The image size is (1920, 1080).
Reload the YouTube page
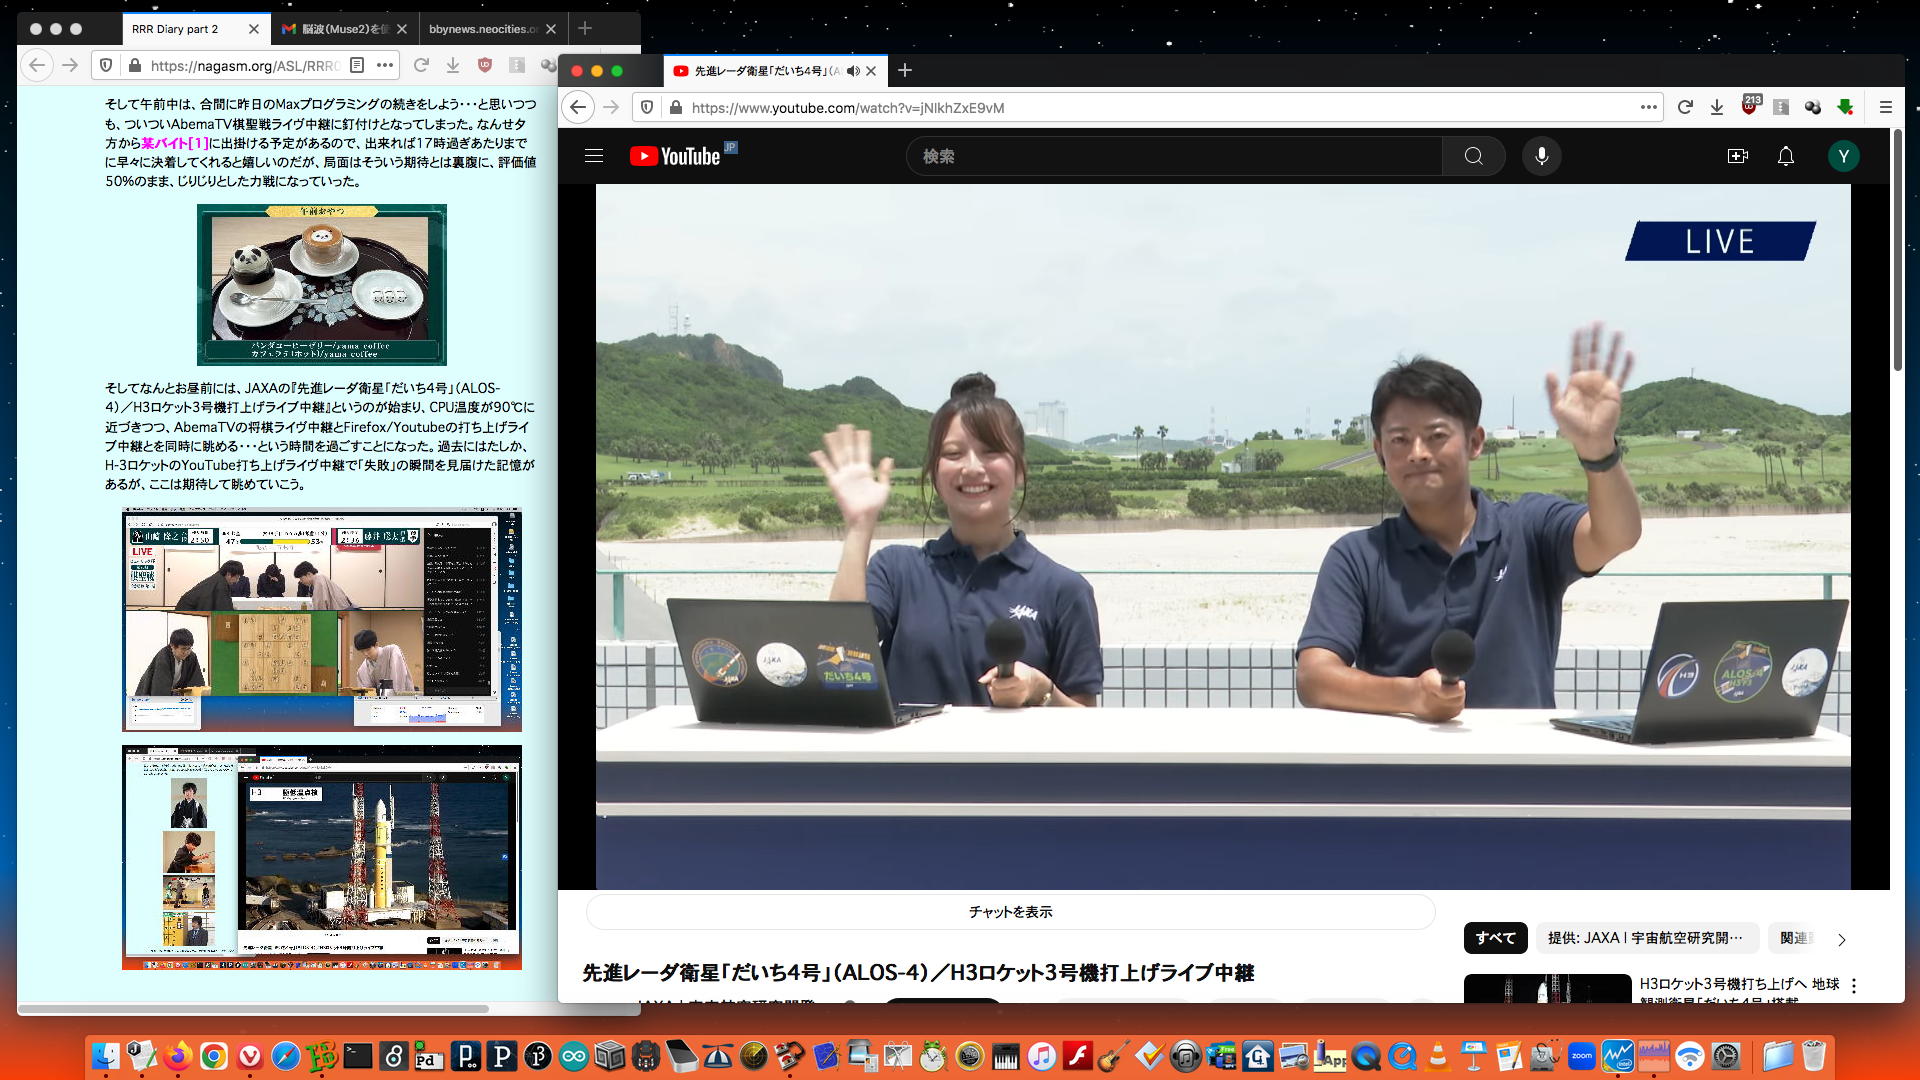coord(1685,107)
